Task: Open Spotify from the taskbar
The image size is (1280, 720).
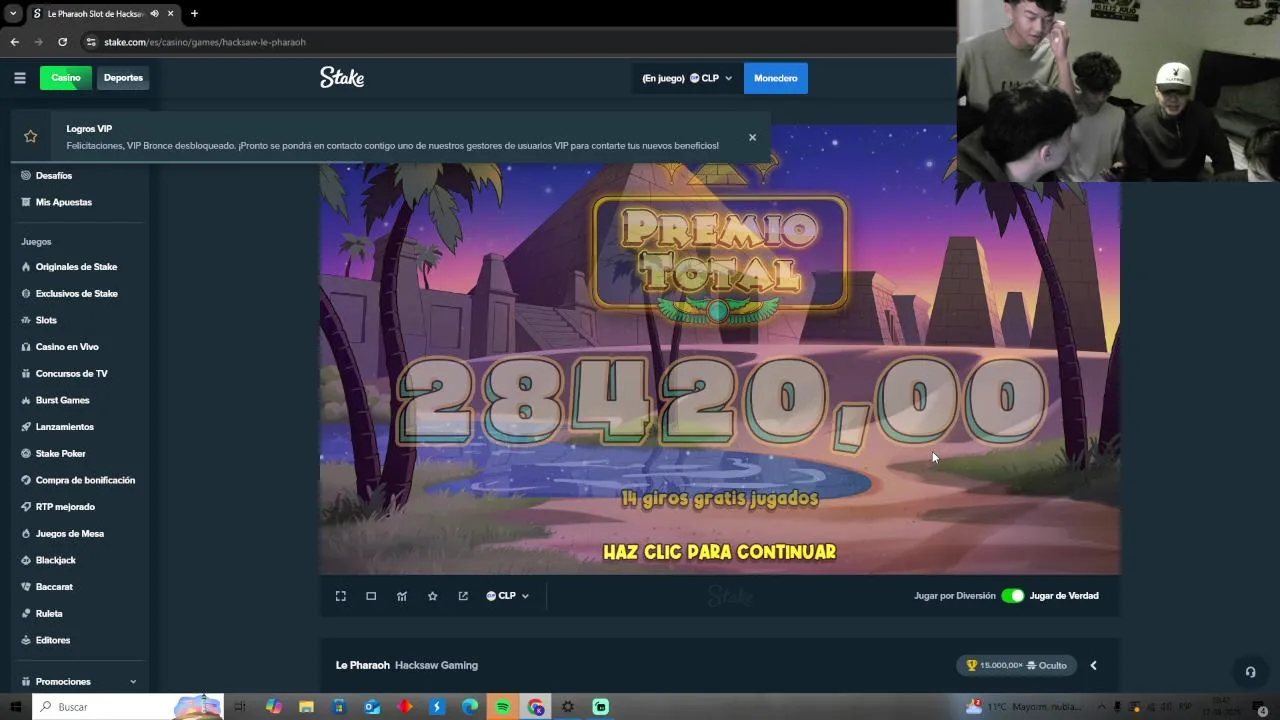Action: pyautogui.click(x=503, y=707)
